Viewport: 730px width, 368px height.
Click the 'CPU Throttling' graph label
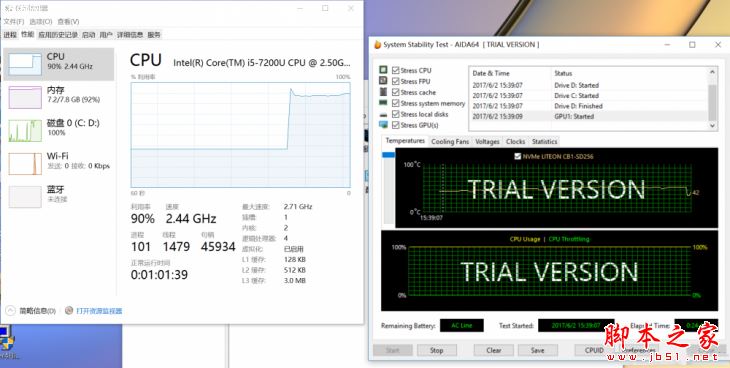[x=569, y=239]
